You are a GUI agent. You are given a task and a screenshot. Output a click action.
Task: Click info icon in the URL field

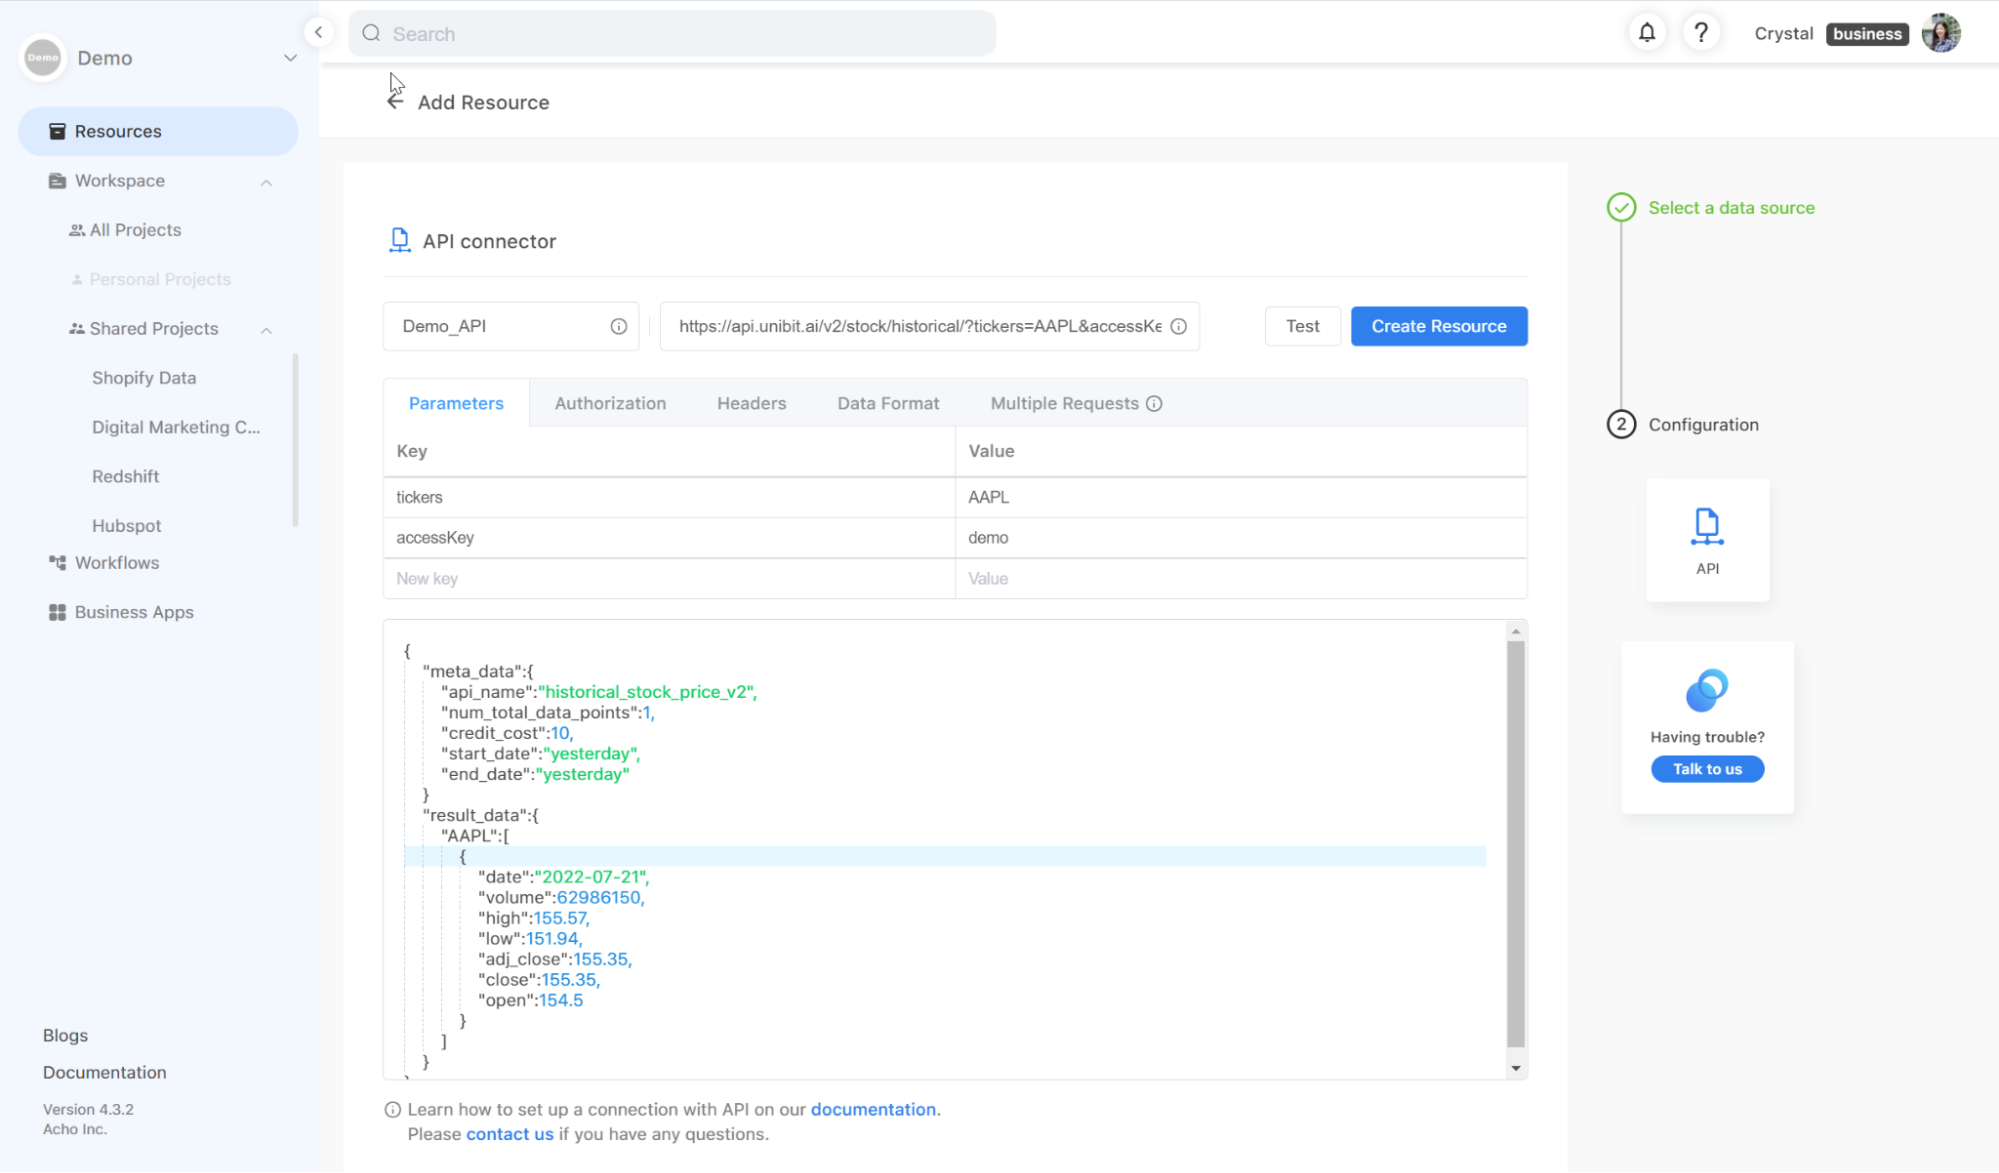1178,326
